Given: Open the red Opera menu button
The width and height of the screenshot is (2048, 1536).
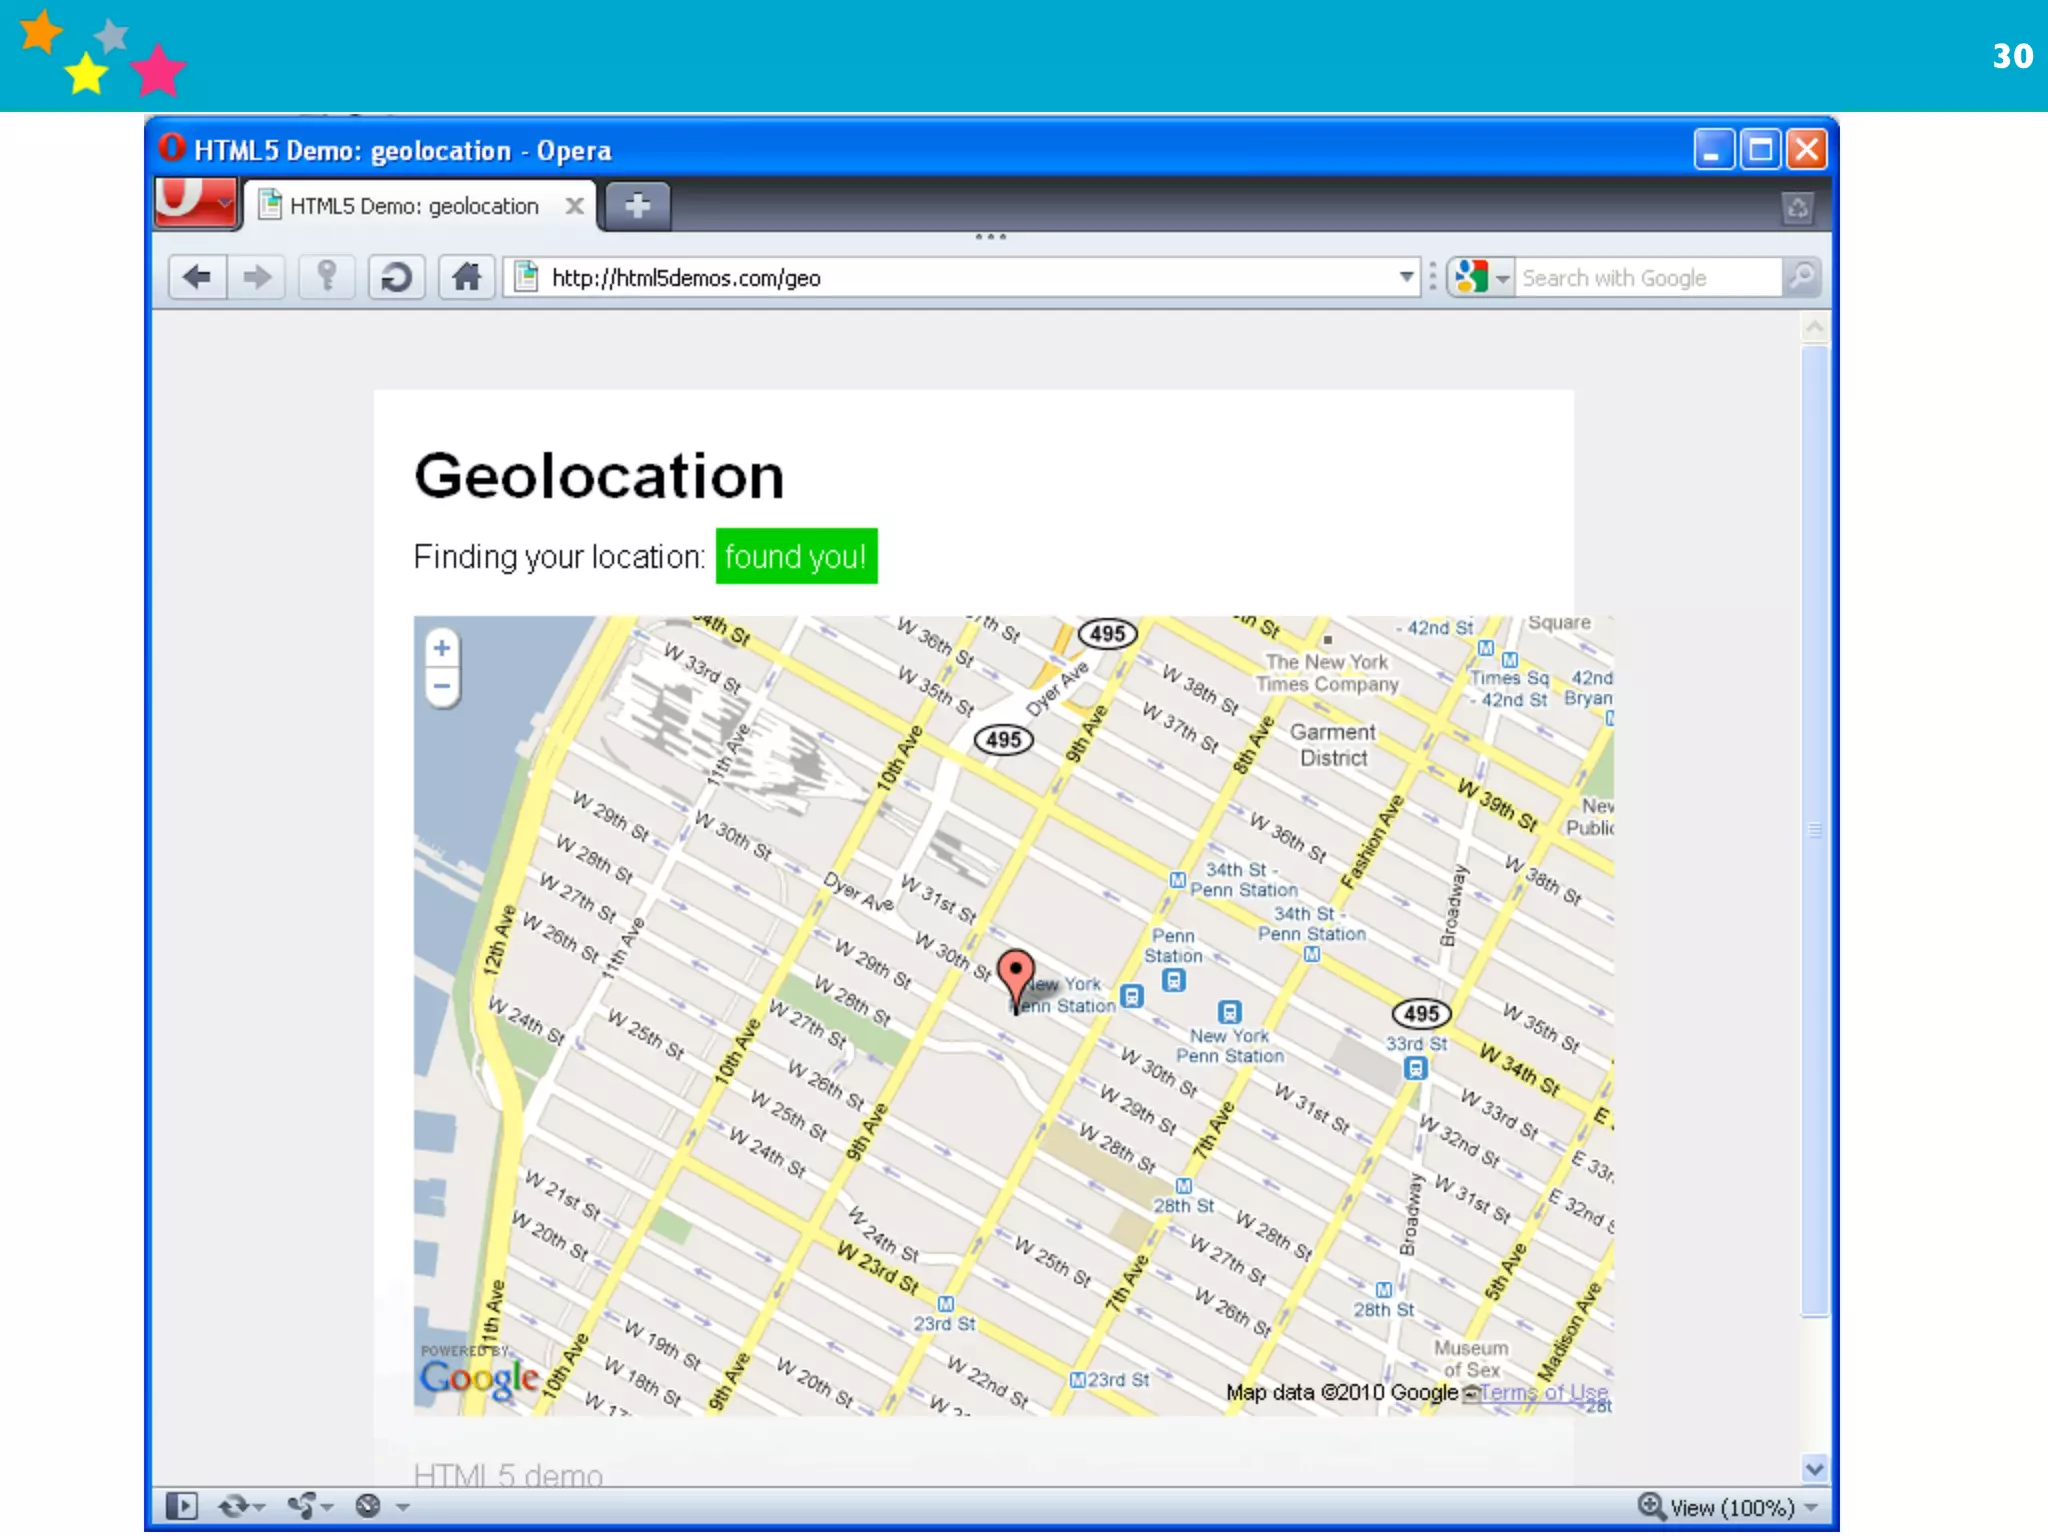Looking at the screenshot, I should coord(196,202).
